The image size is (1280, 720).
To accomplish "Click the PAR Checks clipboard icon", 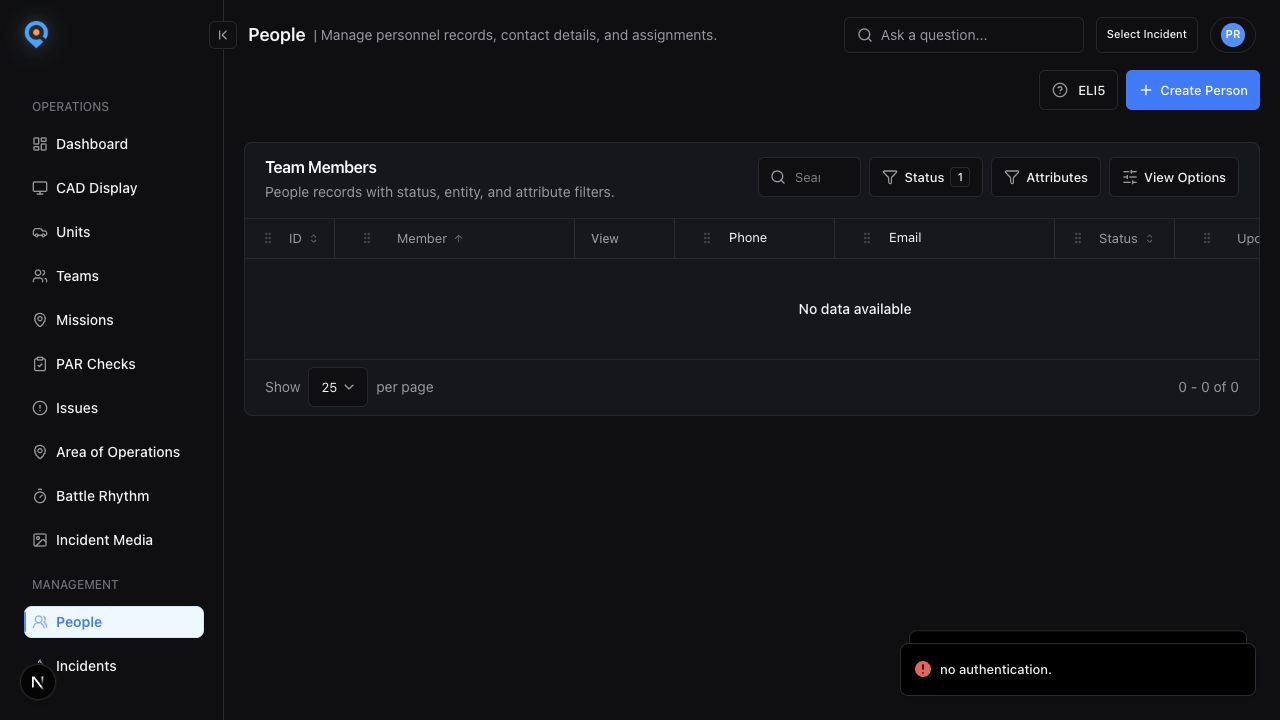I will point(40,364).
